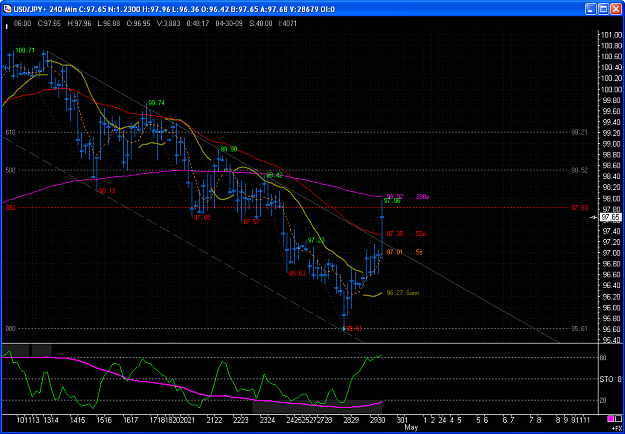625x434 pixels.
Task: Click the 20 level on the stochastic axis
Action: pos(603,400)
